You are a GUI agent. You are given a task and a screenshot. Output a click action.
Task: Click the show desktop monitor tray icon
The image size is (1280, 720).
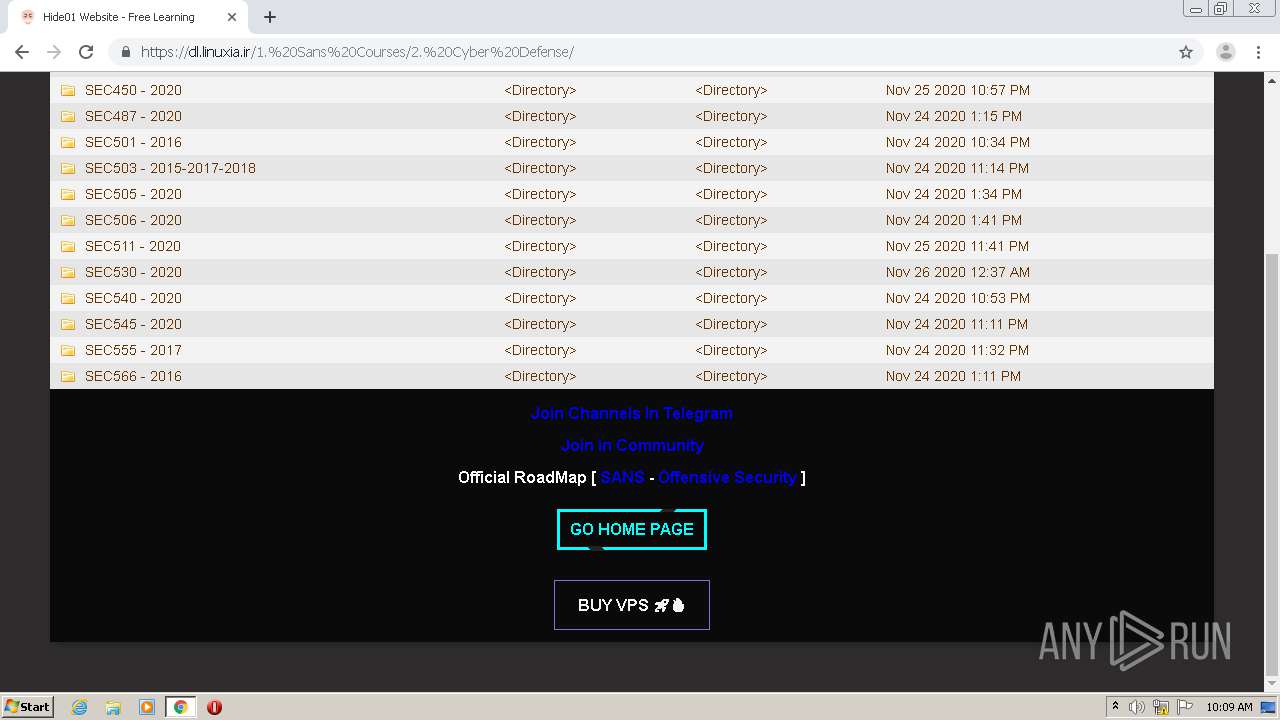click(x=1268, y=707)
